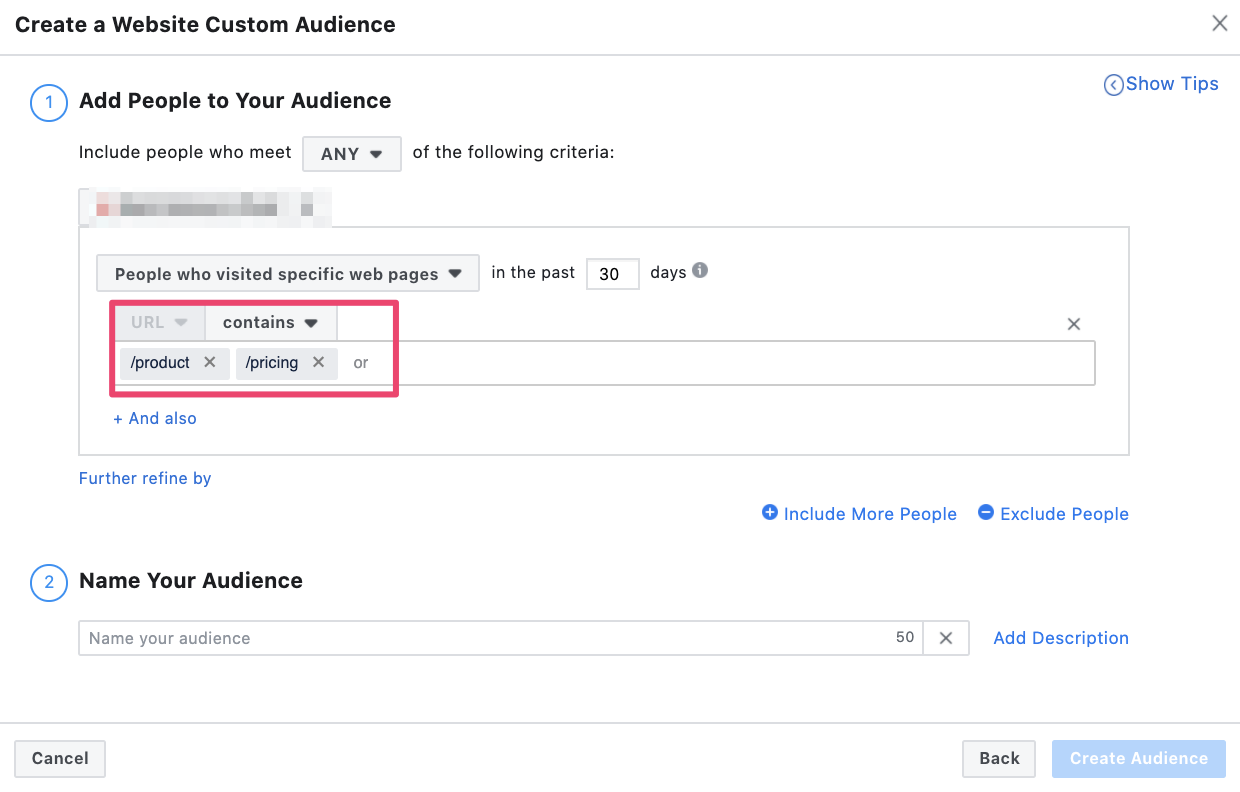Click the info icon next to days

coord(700,271)
